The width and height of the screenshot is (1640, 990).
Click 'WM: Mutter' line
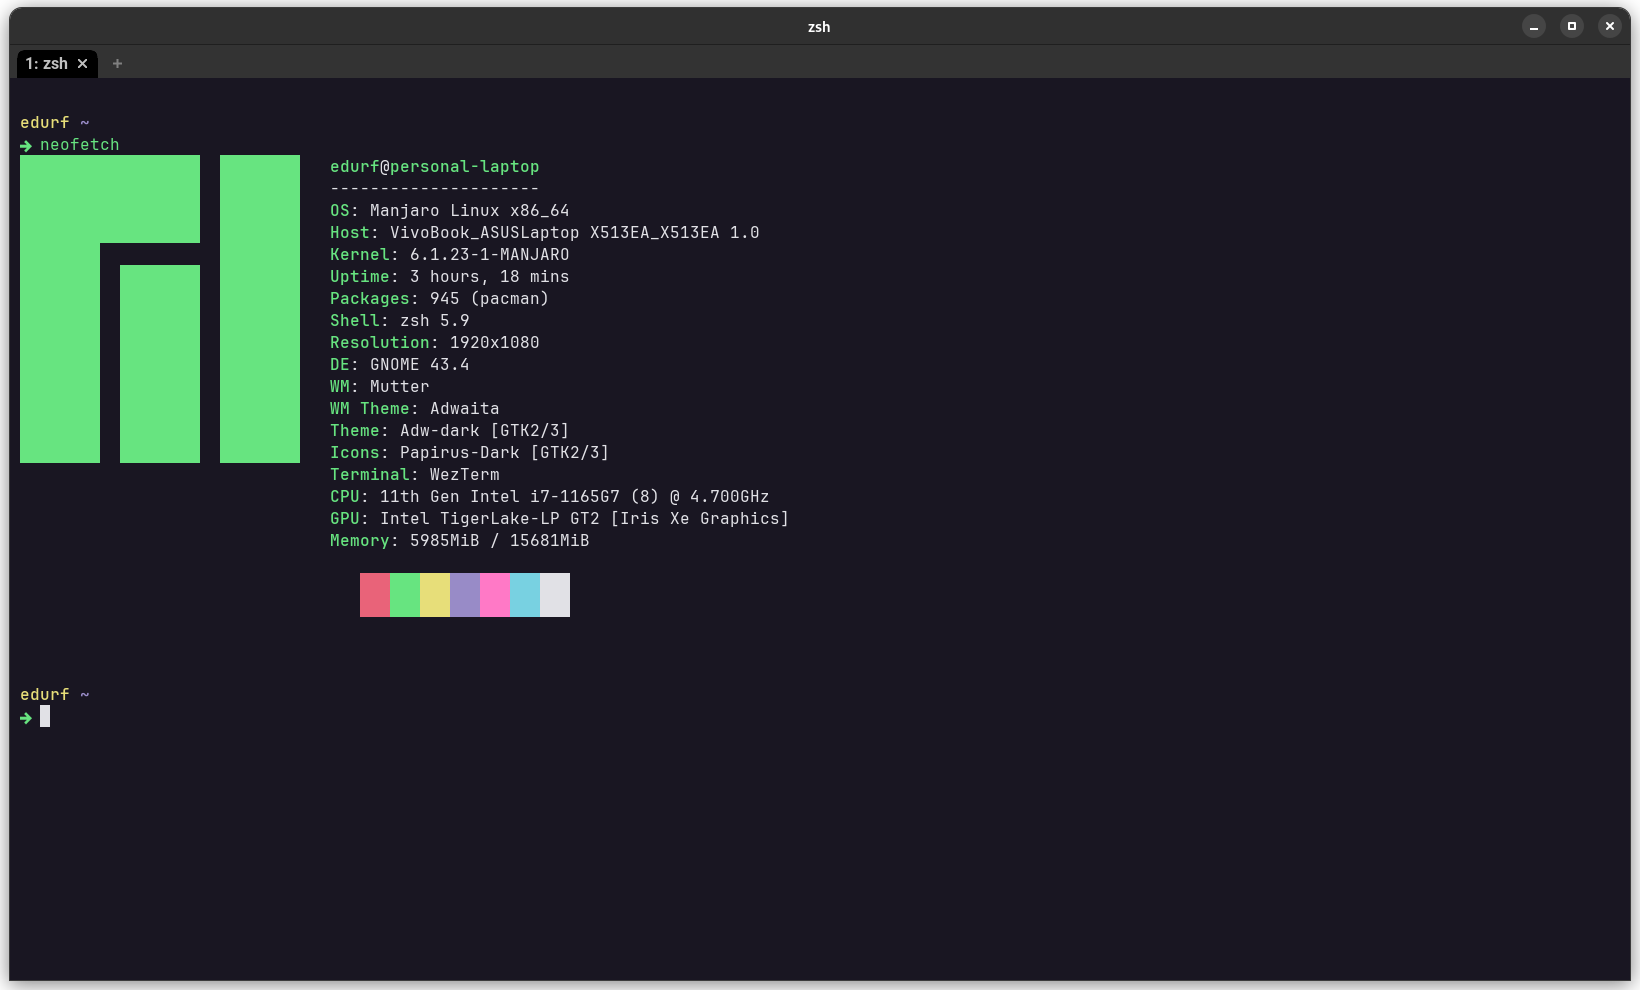pyautogui.click(x=380, y=387)
